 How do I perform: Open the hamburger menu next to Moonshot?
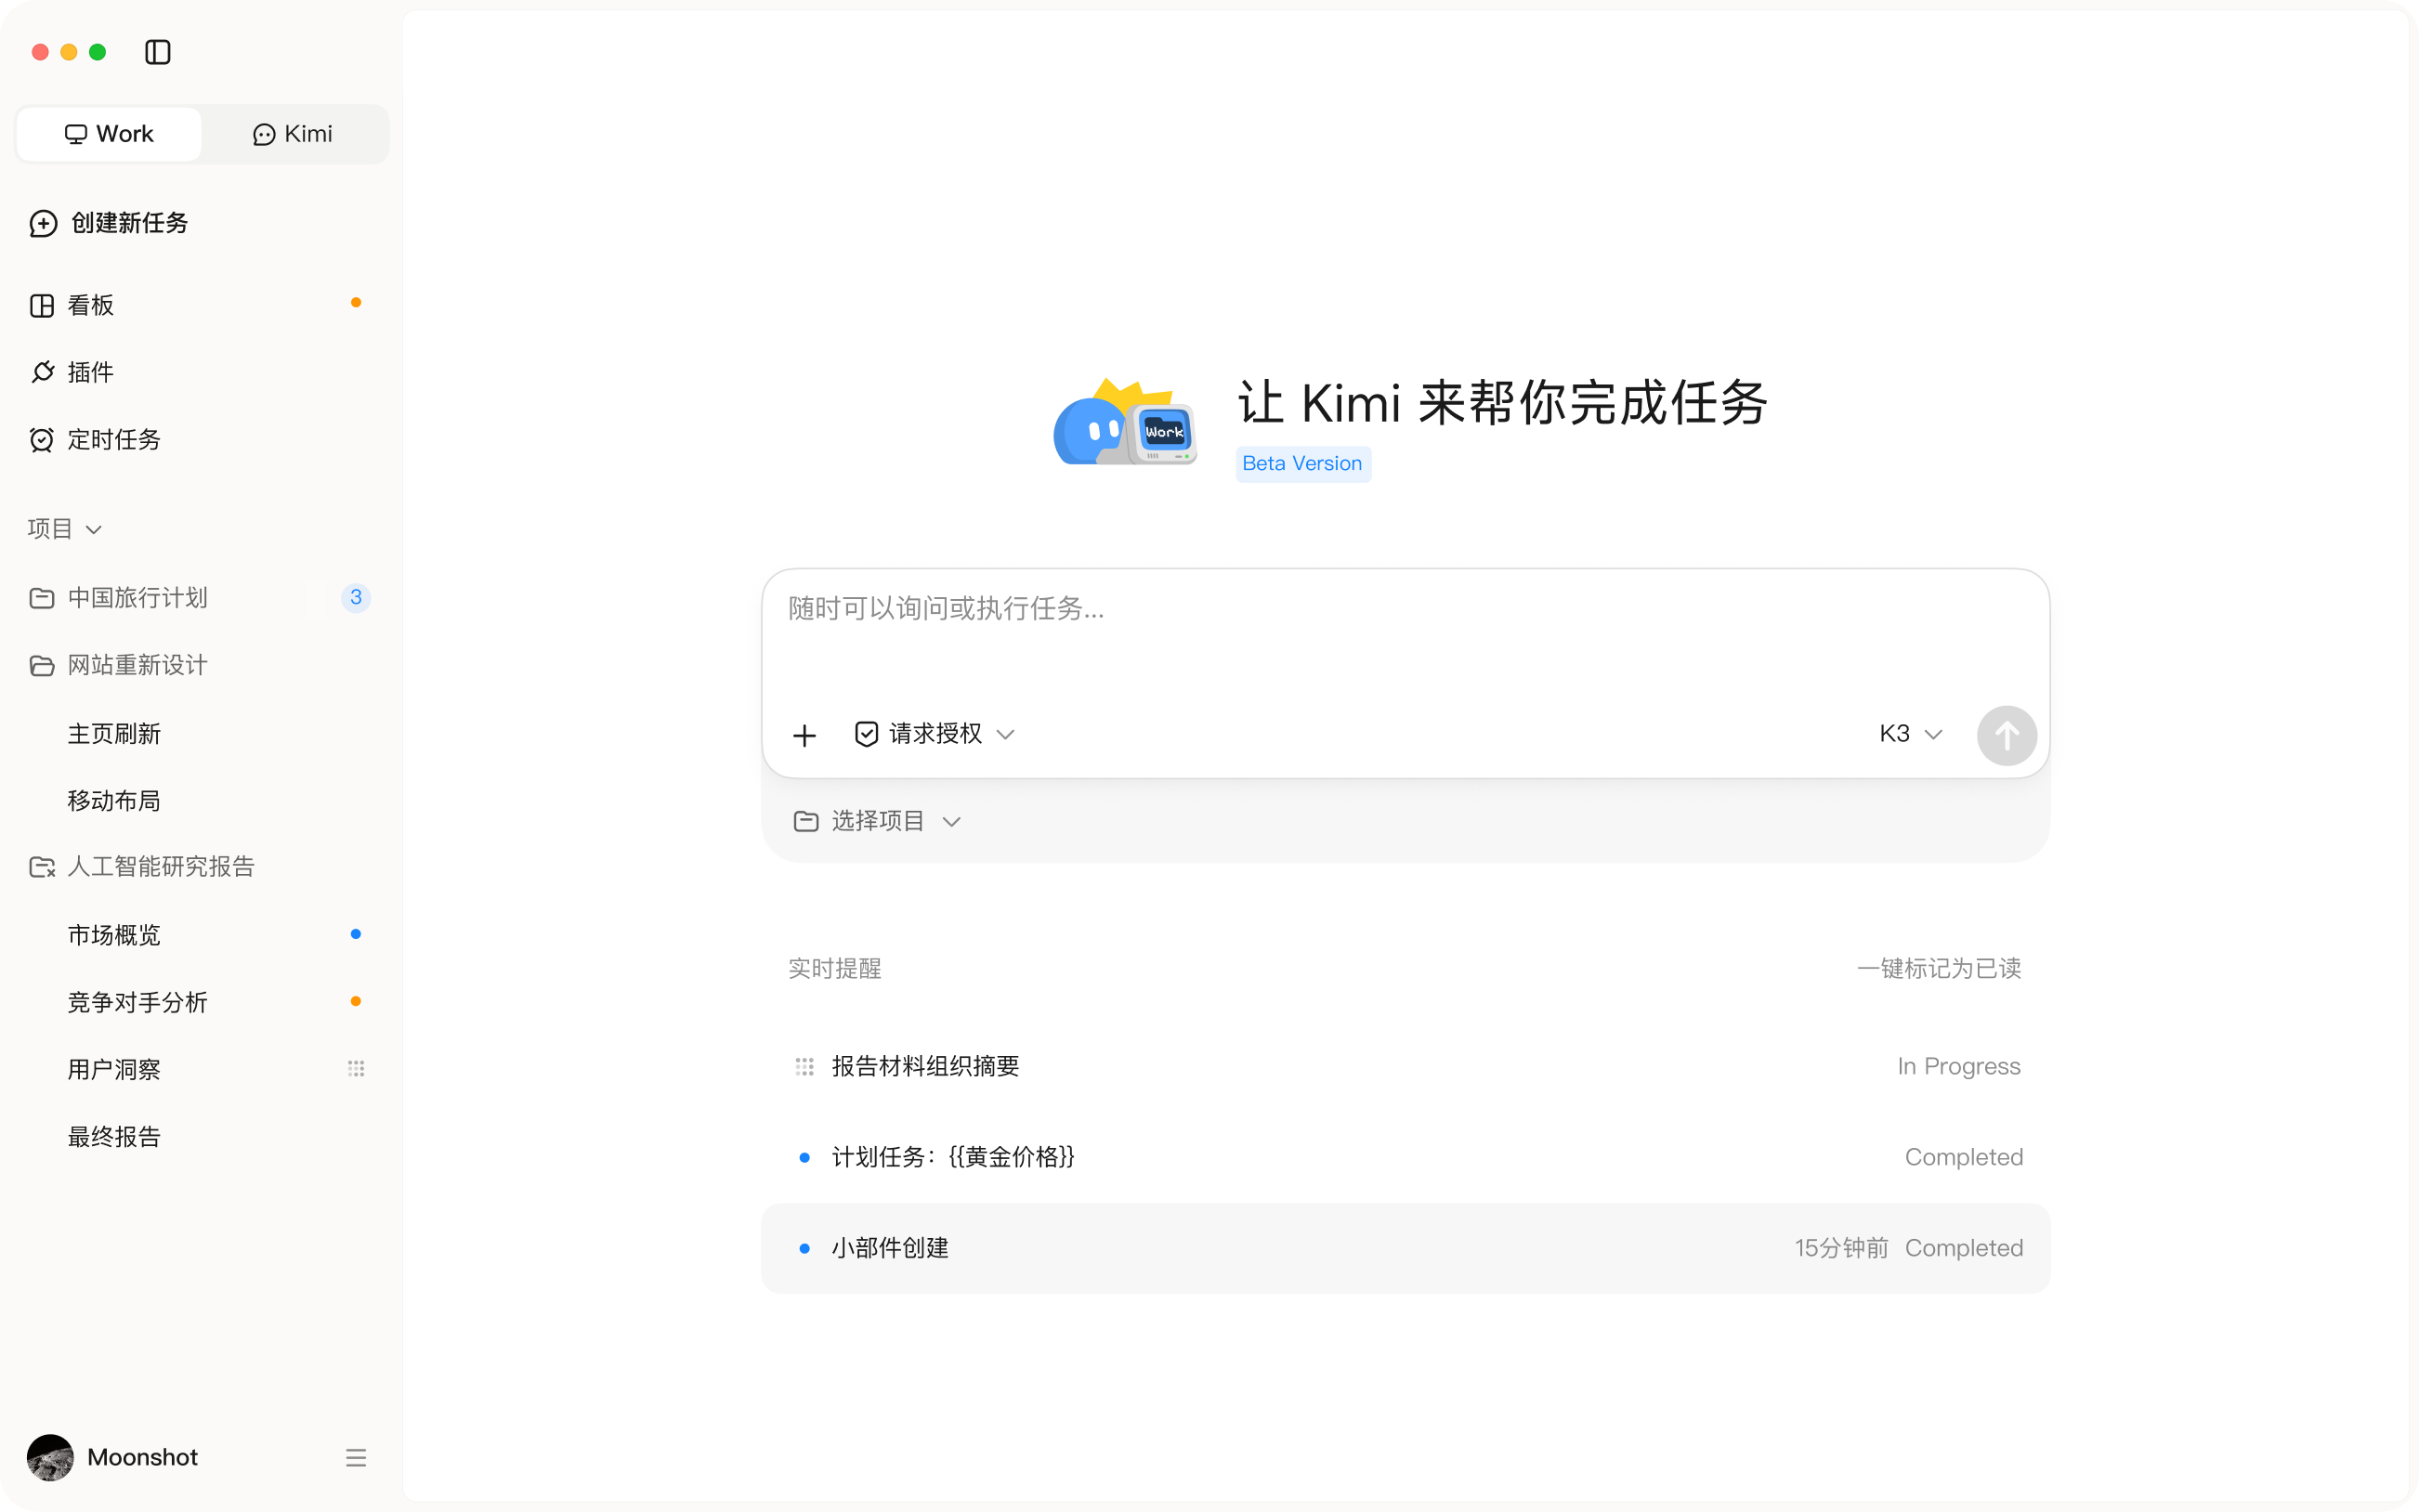(x=355, y=1458)
